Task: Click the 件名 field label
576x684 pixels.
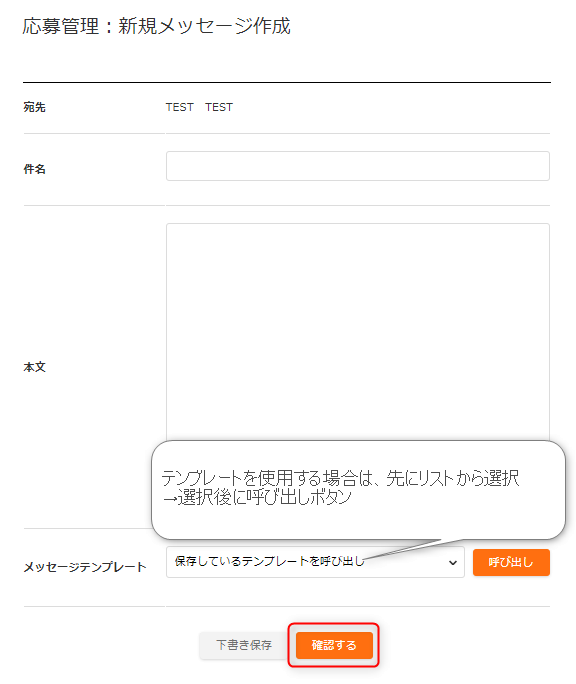Action: [34, 169]
